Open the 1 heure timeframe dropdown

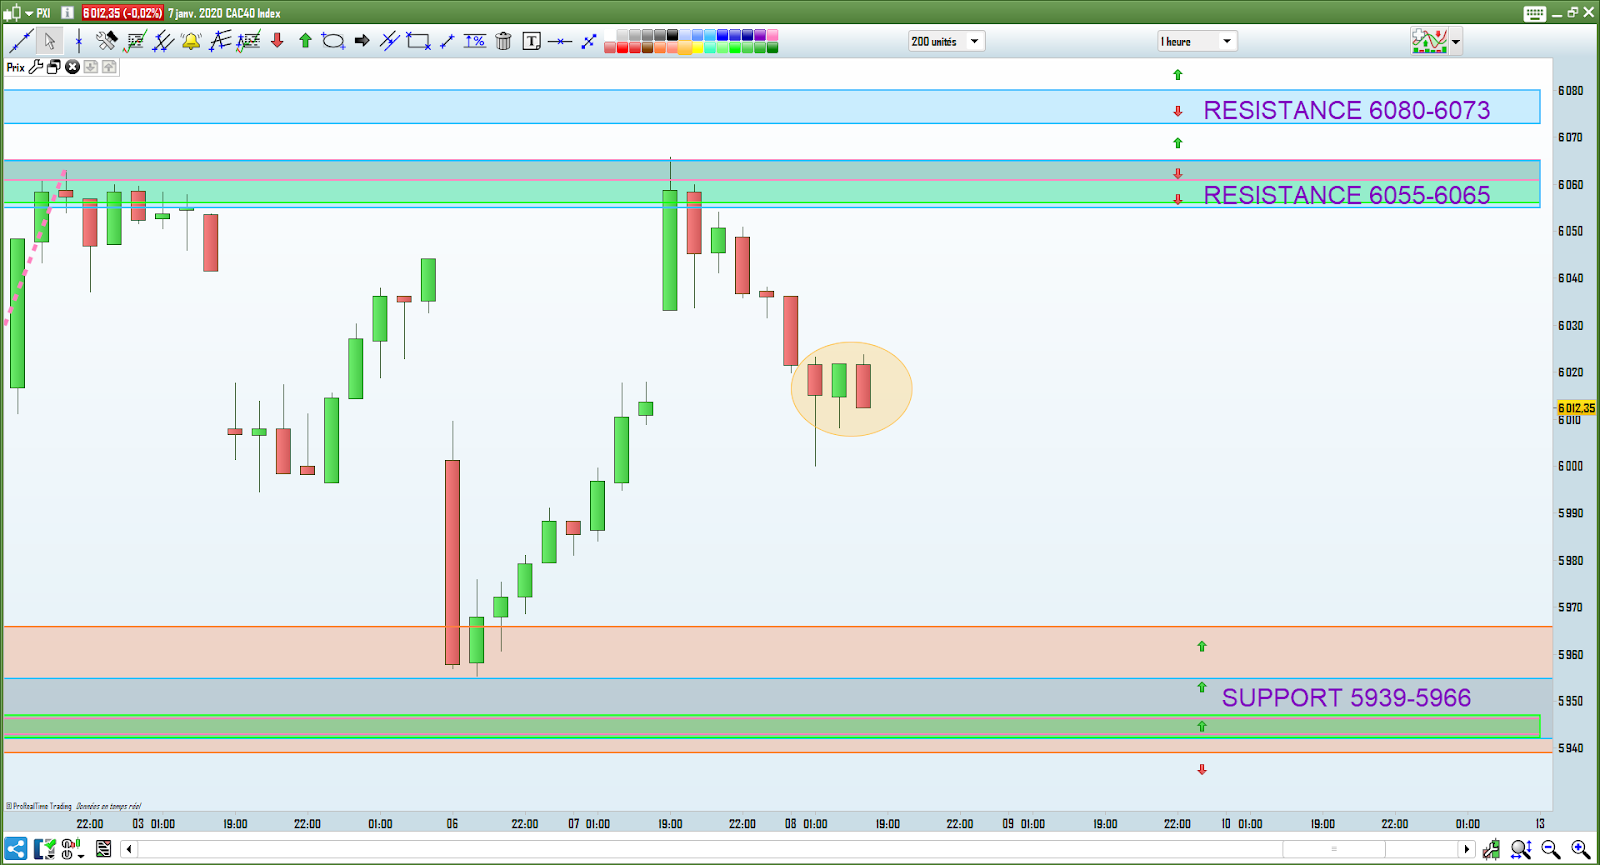(x=1197, y=41)
